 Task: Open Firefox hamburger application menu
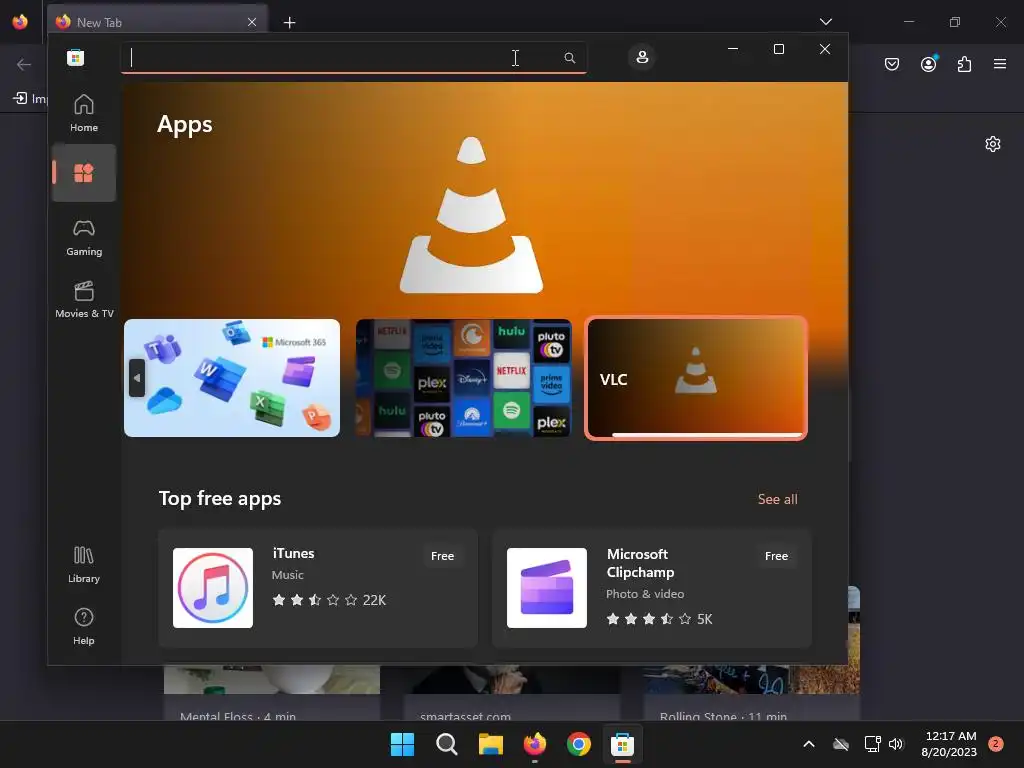(1000, 64)
